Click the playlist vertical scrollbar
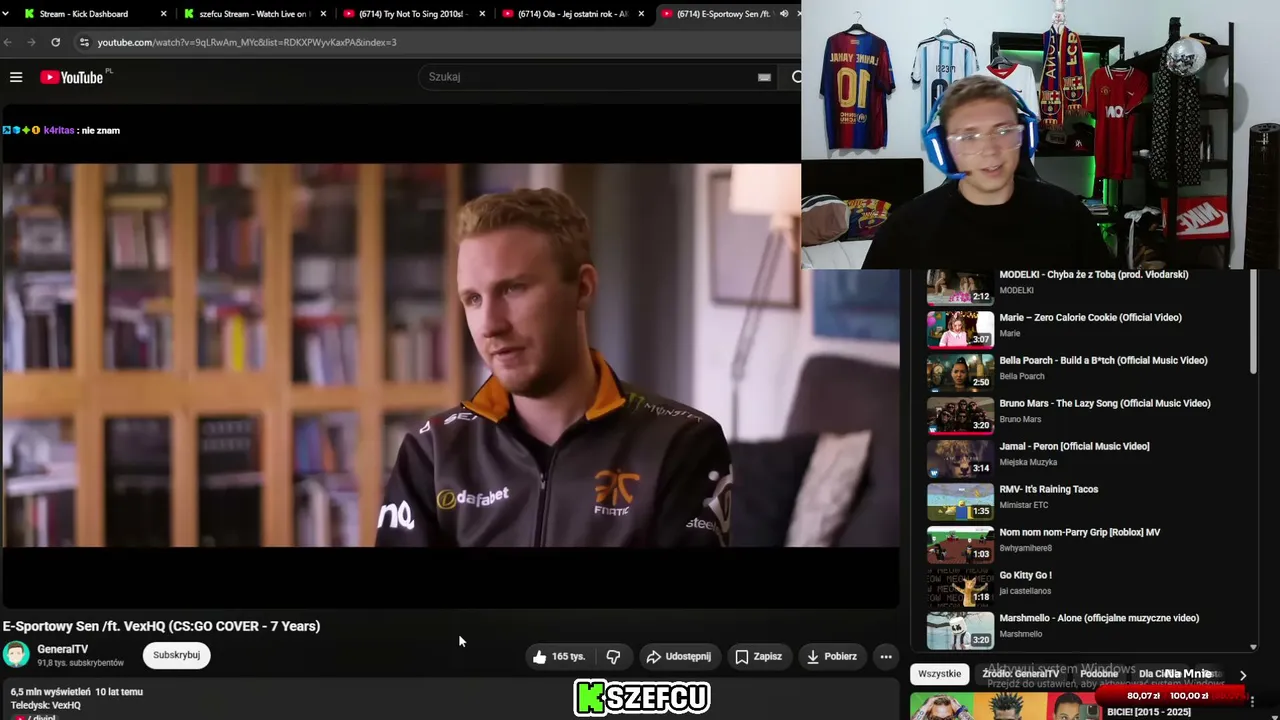Screen dimensions: 1280x720 (1253, 320)
